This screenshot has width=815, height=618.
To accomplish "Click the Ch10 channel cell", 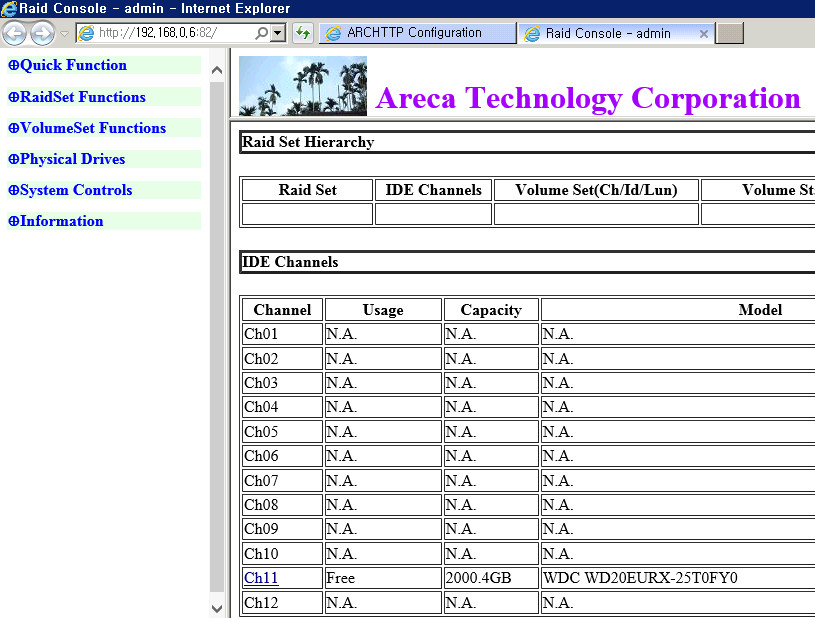I will [x=282, y=554].
